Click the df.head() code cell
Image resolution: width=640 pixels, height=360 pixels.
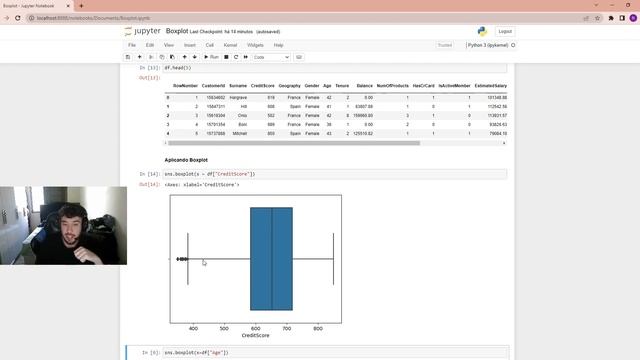click(335, 68)
